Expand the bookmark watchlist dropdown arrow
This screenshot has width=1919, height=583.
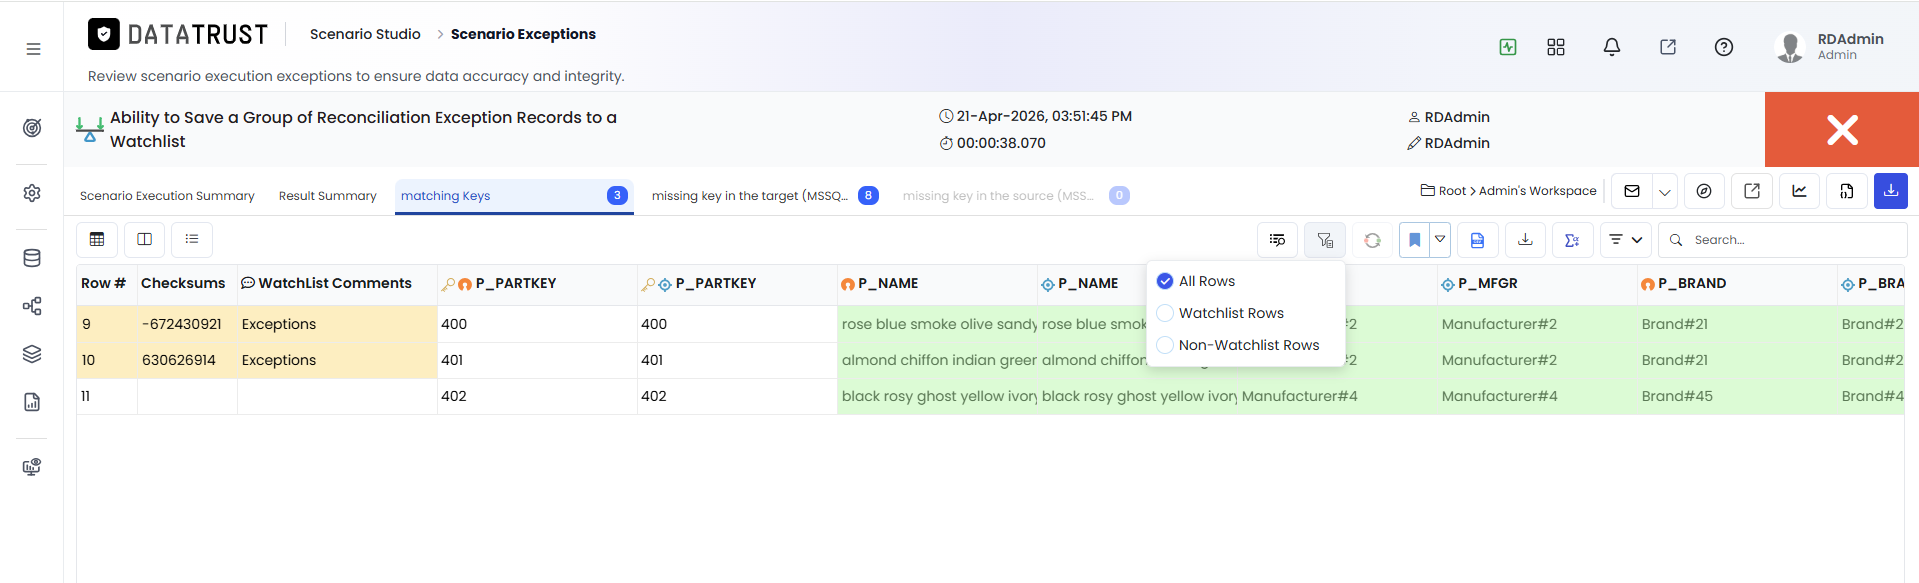(1440, 240)
